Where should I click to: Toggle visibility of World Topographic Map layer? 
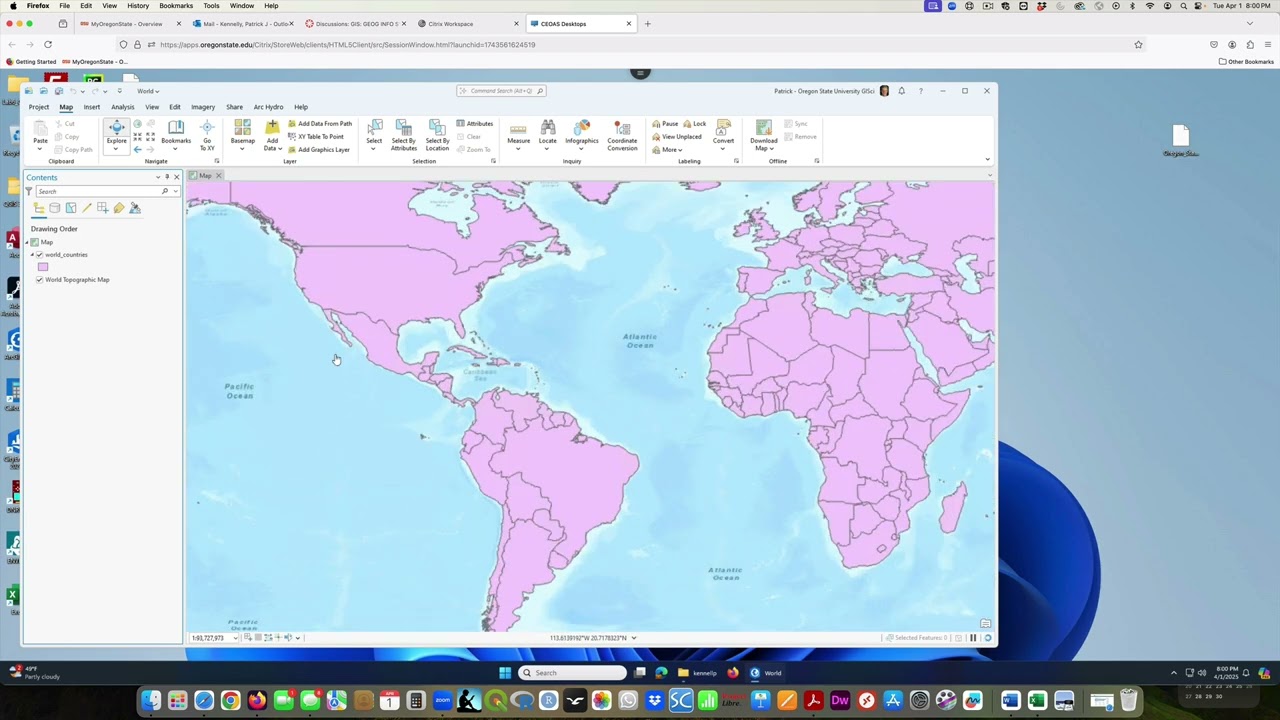pos(40,280)
